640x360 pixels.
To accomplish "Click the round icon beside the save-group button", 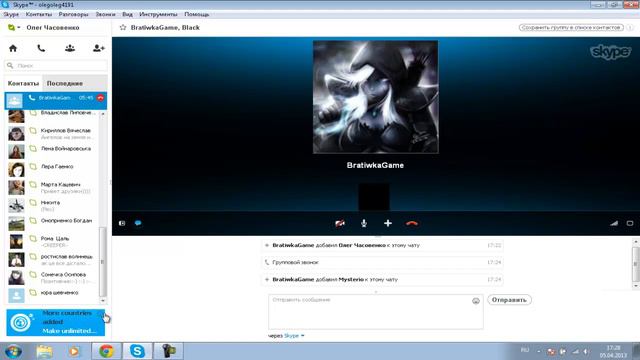I will coord(630,27).
